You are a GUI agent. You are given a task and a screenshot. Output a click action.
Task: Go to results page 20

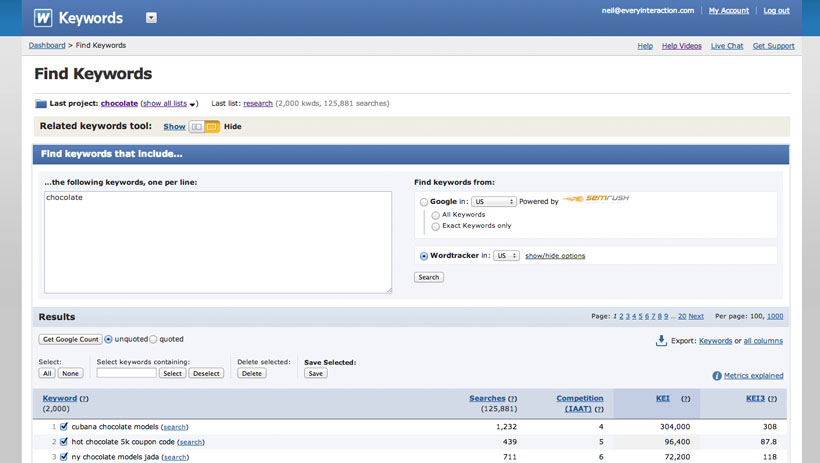(x=682, y=317)
